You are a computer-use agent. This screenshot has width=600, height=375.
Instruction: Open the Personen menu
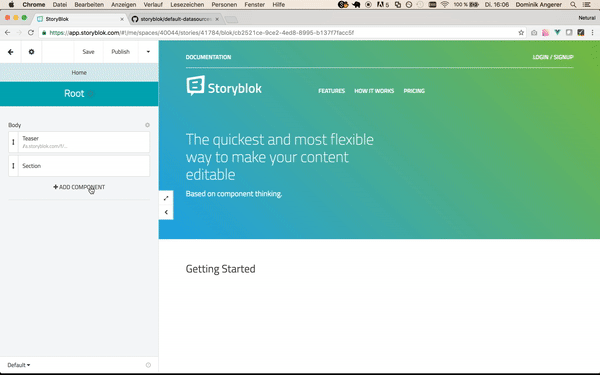[x=224, y=5]
